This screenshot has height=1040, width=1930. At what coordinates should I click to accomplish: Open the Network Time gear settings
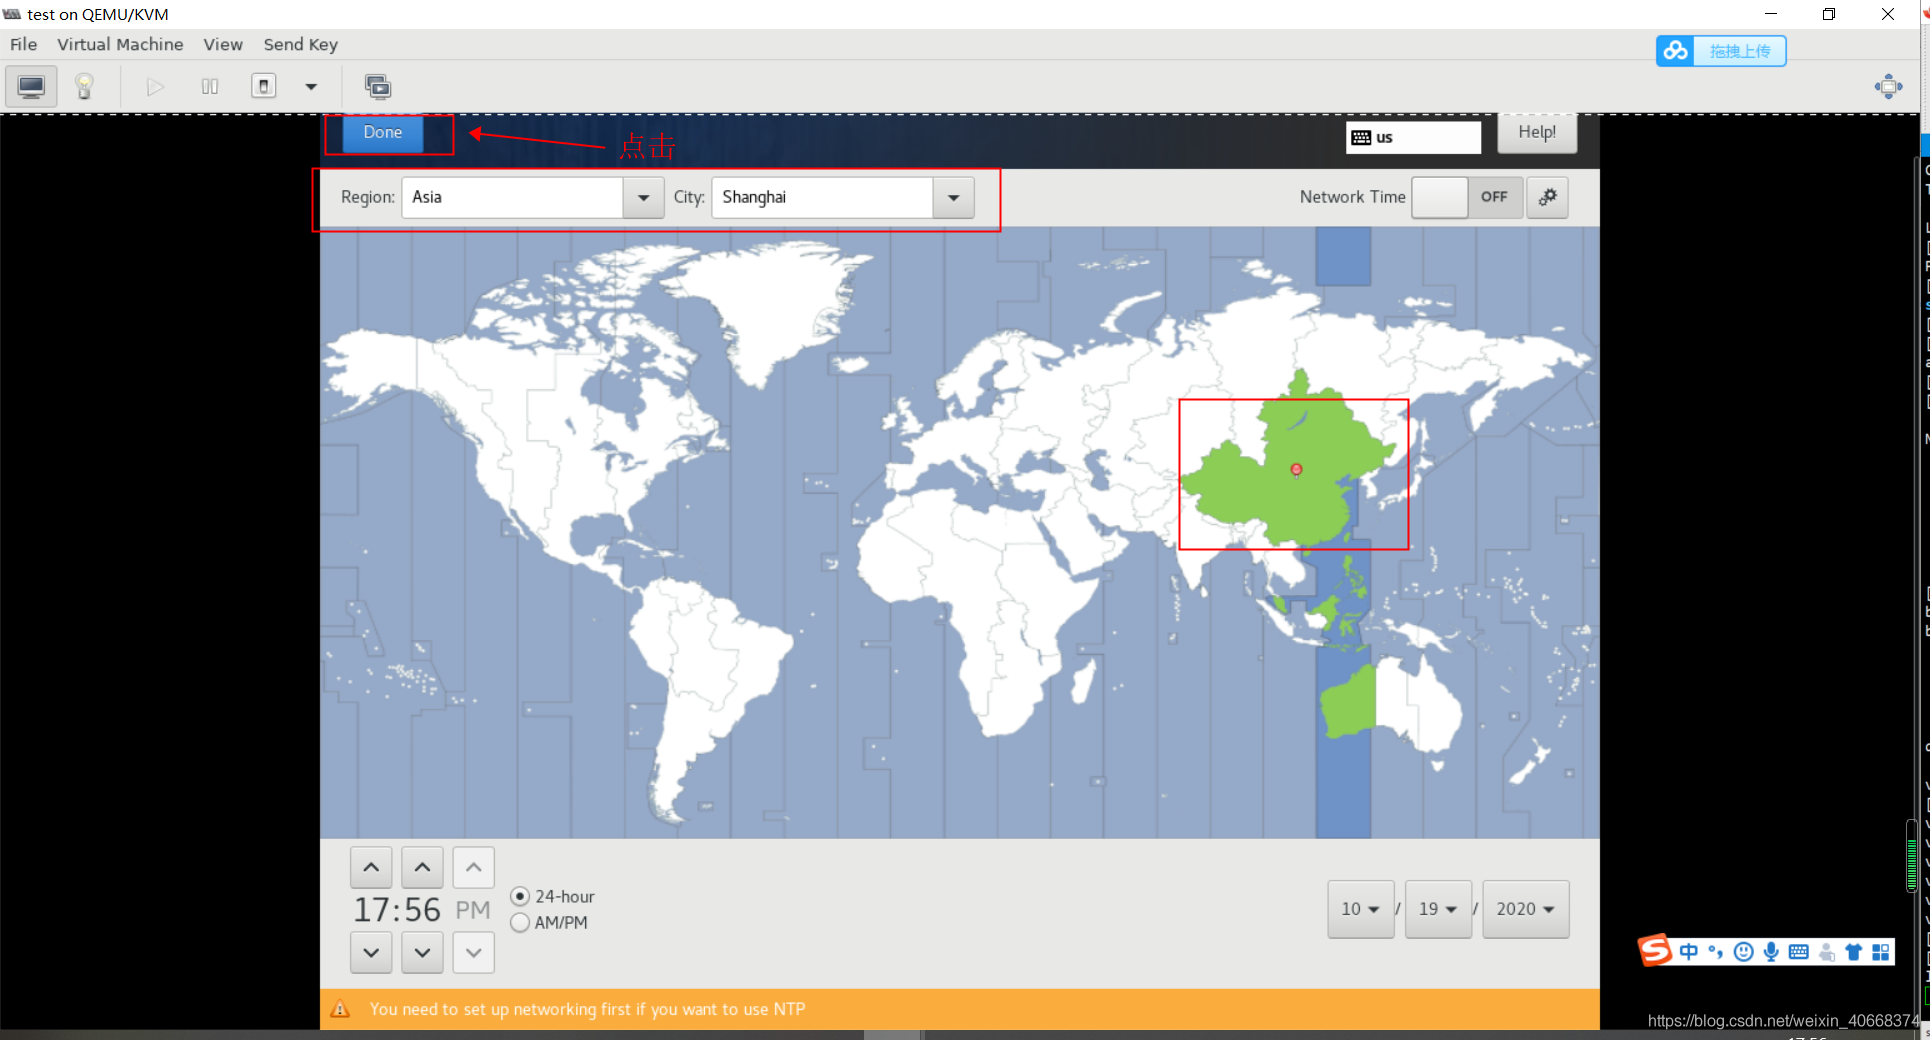tap(1548, 197)
